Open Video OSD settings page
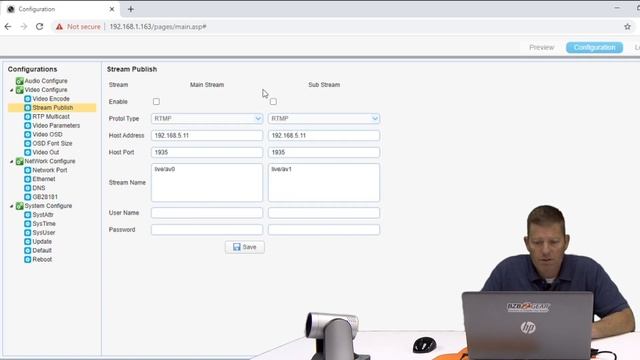Viewport: 640px width, 360px height. click(47, 134)
